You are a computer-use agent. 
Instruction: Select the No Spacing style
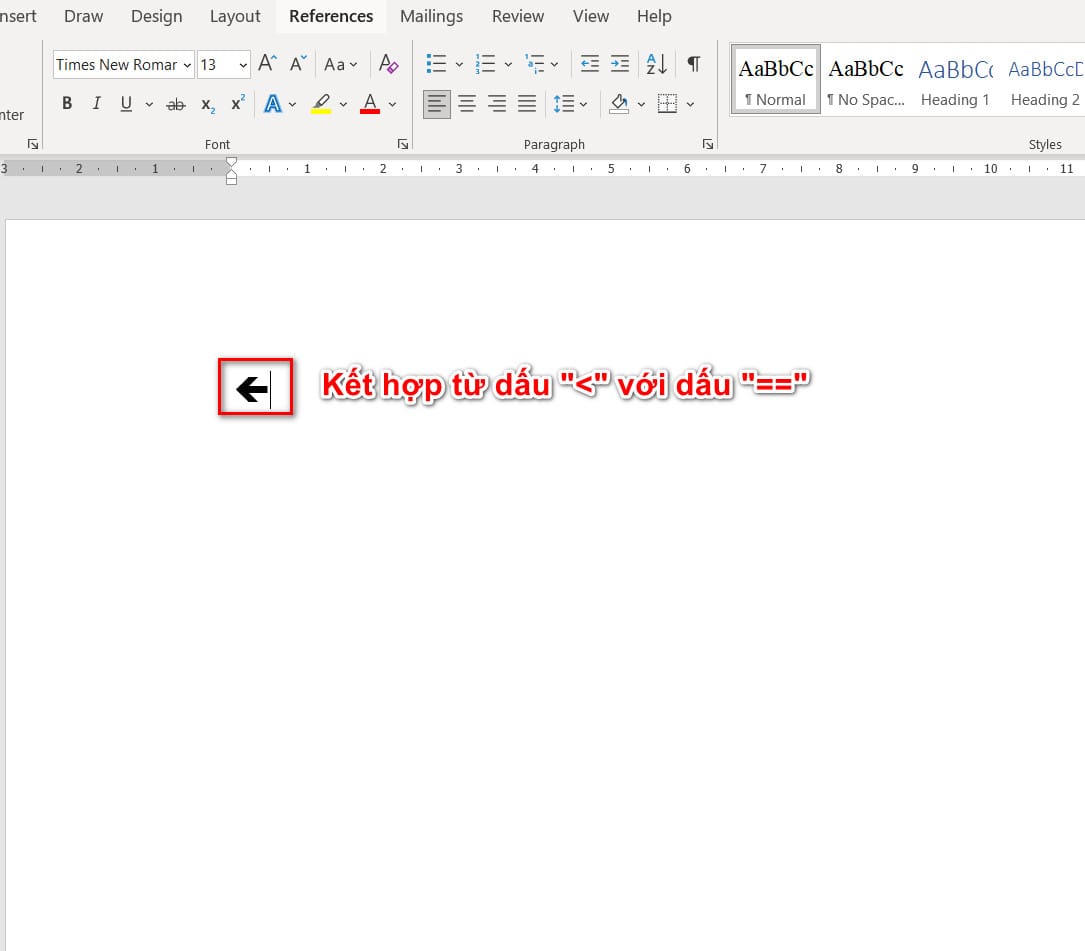865,80
